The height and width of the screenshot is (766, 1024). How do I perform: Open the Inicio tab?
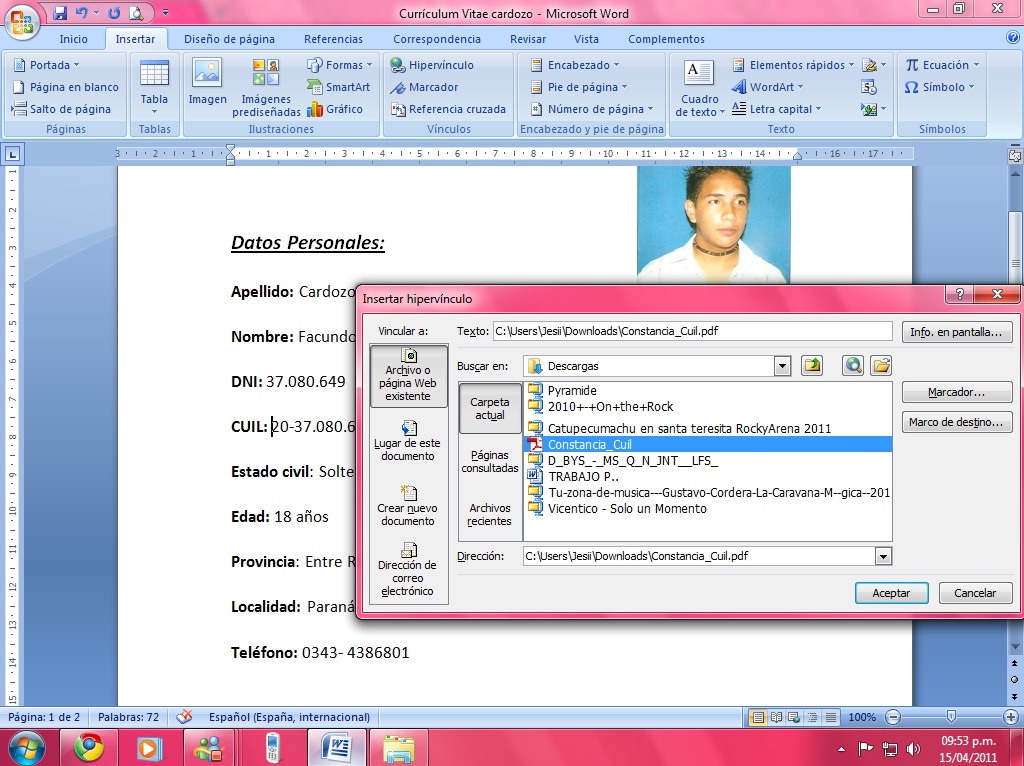[73, 39]
